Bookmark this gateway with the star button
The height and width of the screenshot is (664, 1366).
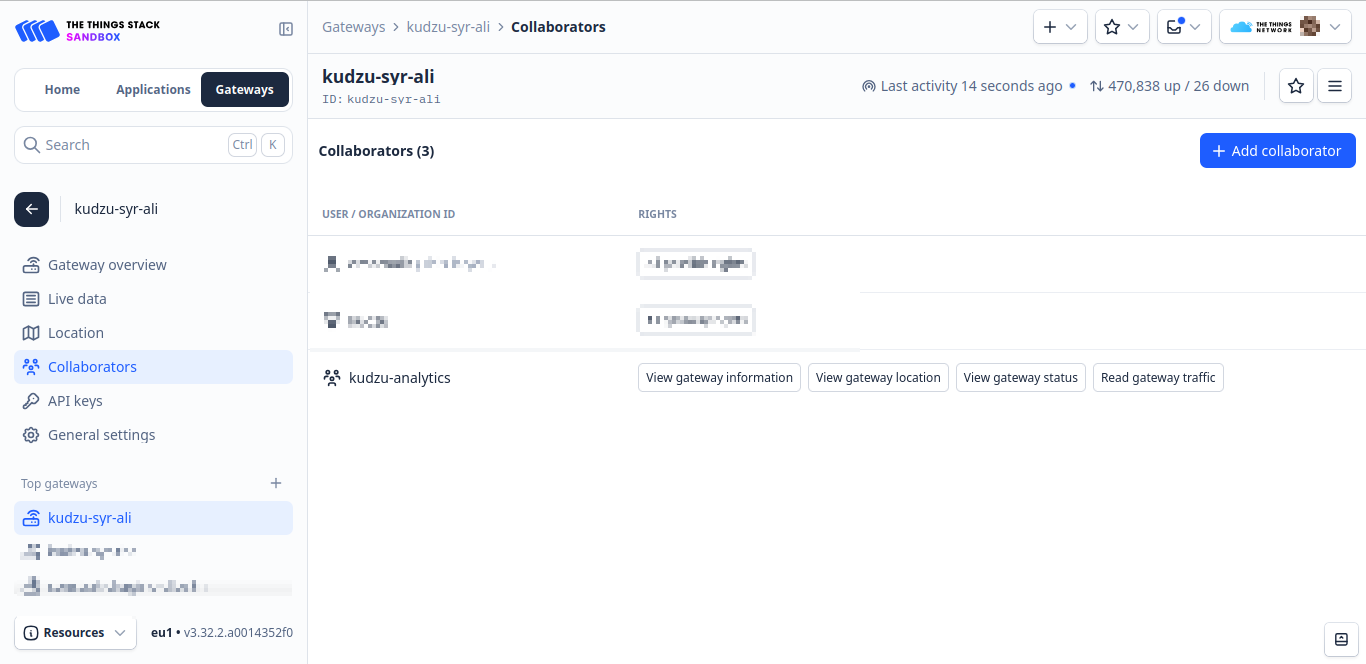pyautogui.click(x=1296, y=86)
